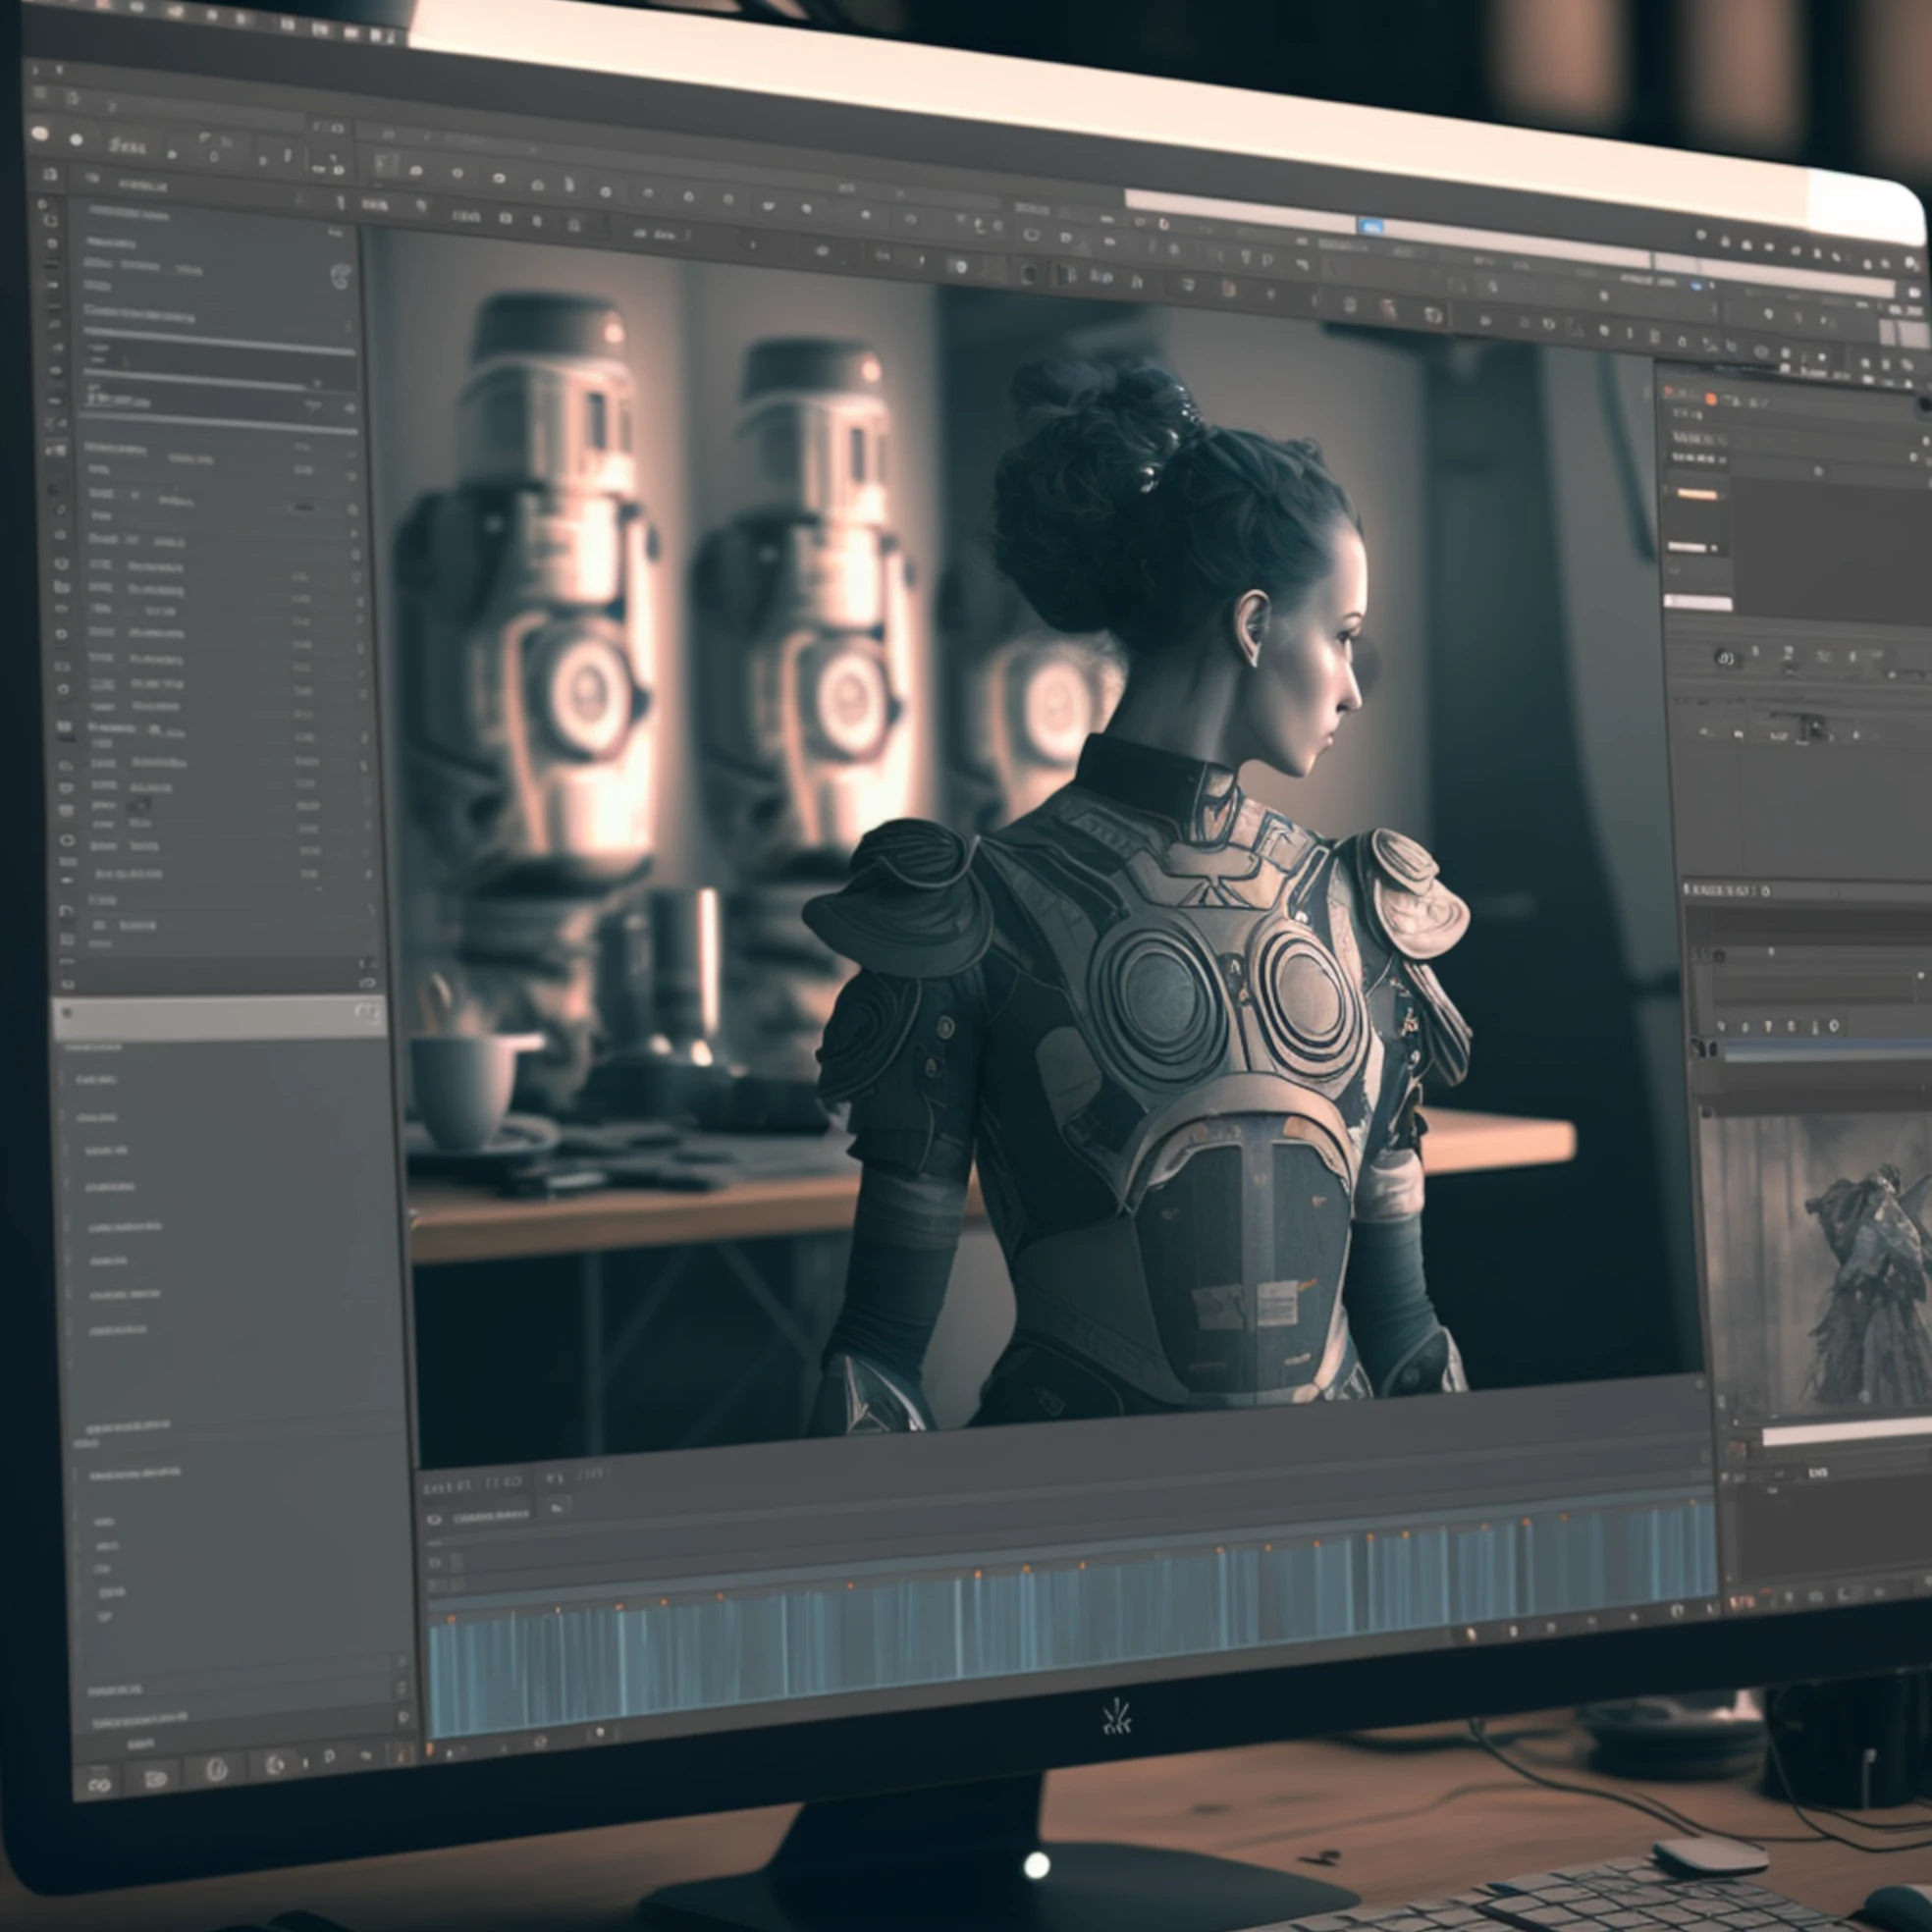
Task: Click the spiral icon in upper-left panel
Action: [x=340, y=276]
